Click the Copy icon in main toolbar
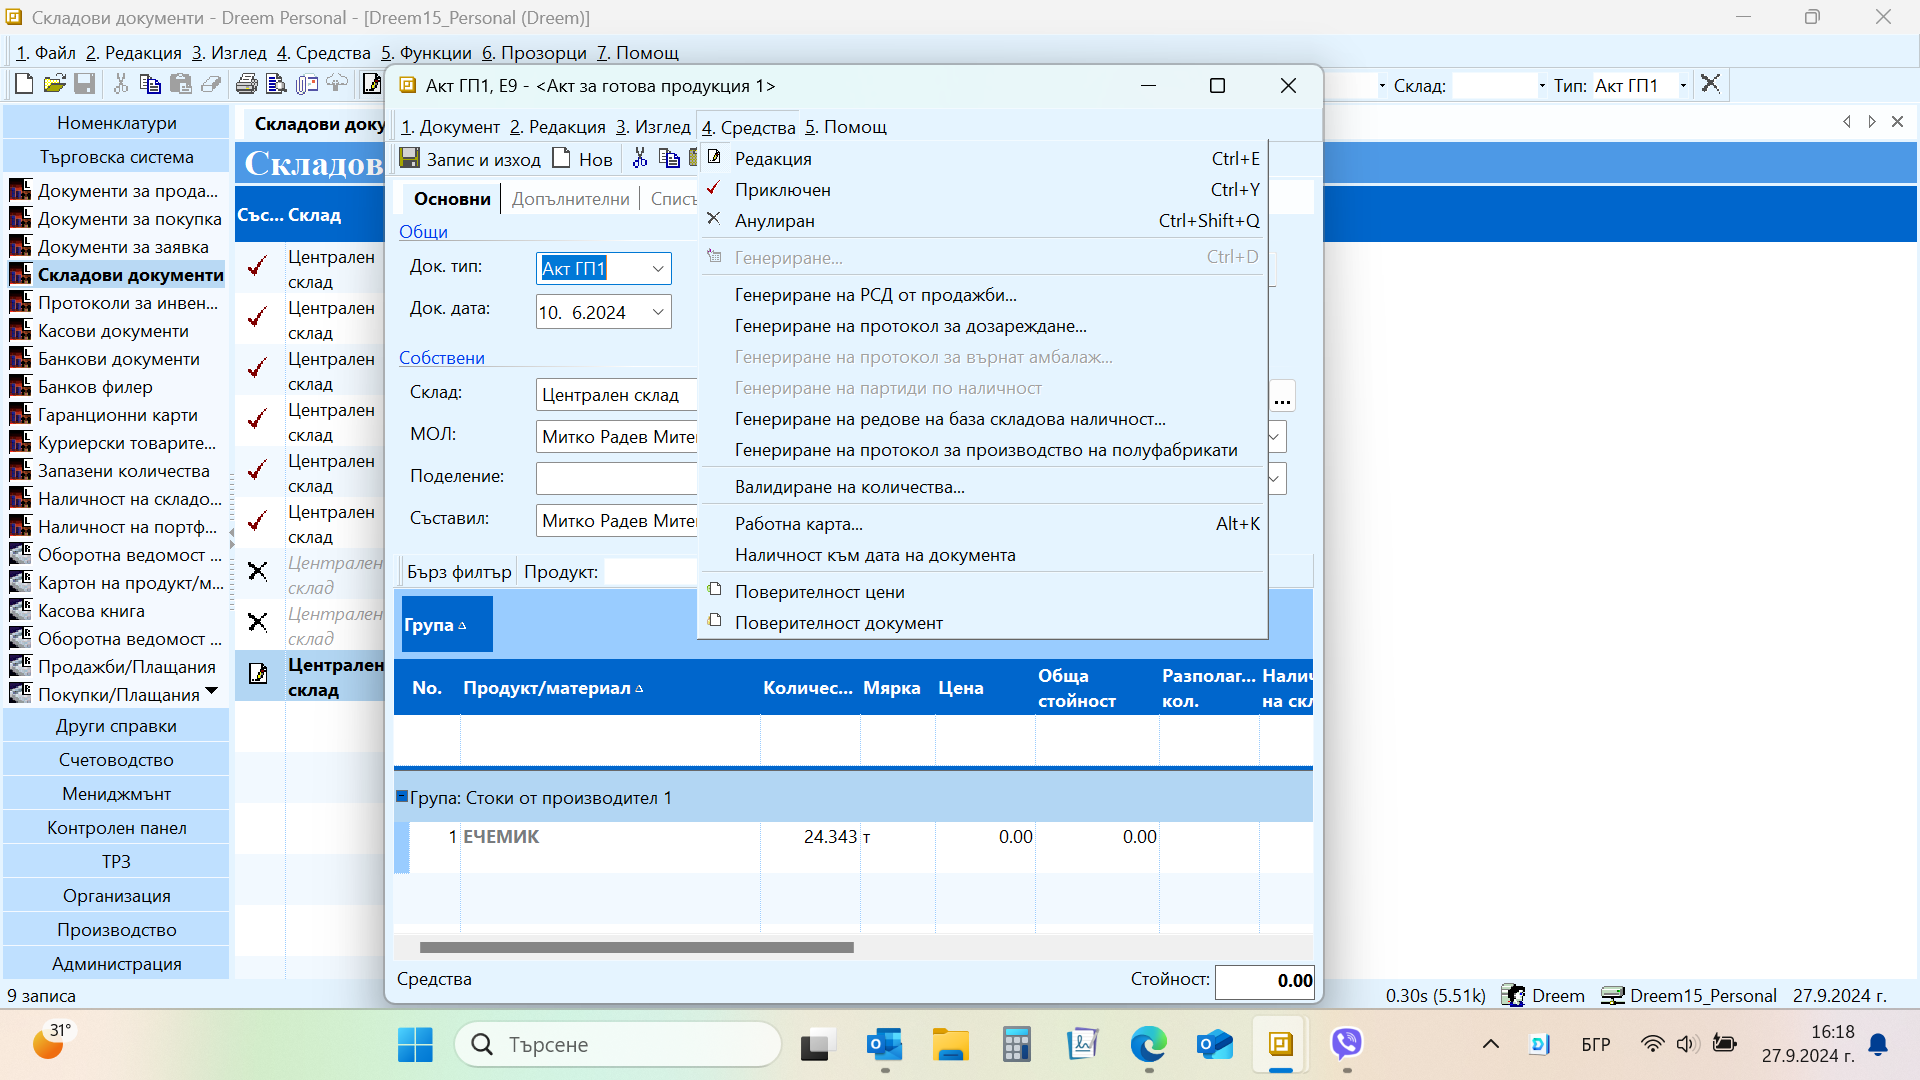 click(x=150, y=84)
